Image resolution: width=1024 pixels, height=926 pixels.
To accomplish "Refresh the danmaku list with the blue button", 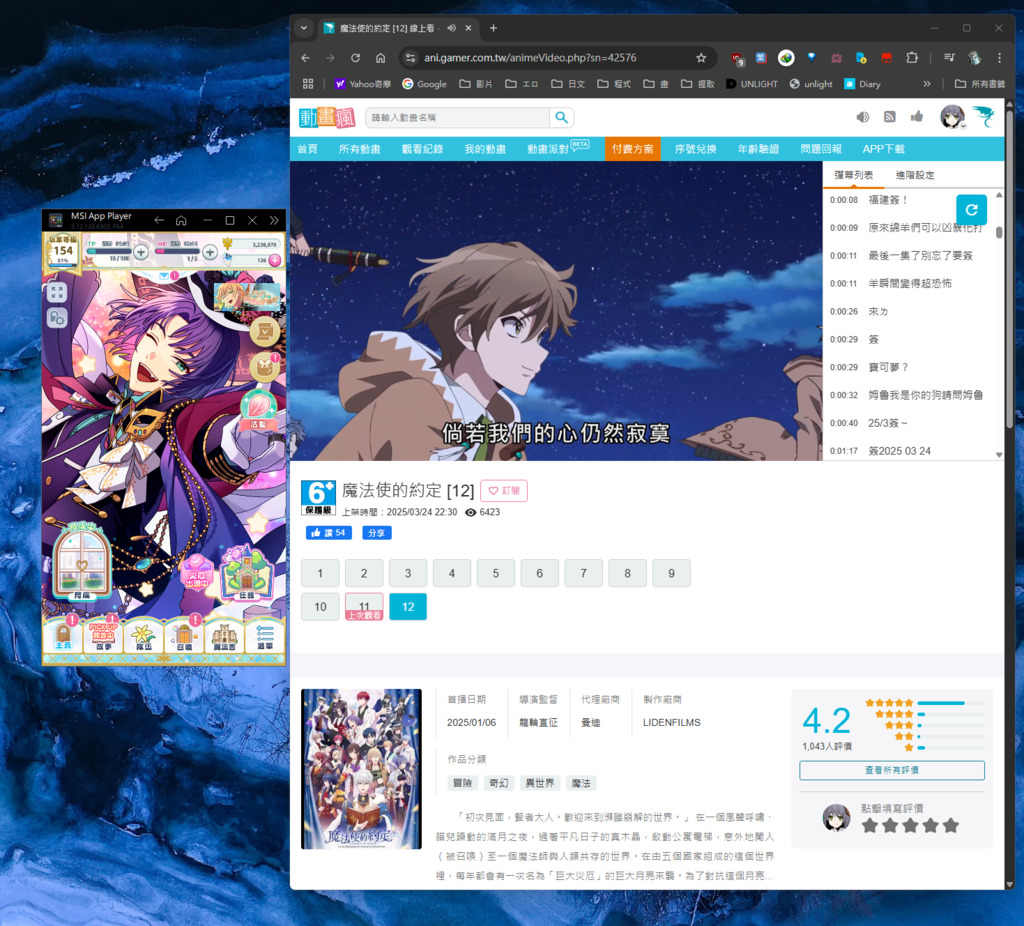I will point(971,210).
